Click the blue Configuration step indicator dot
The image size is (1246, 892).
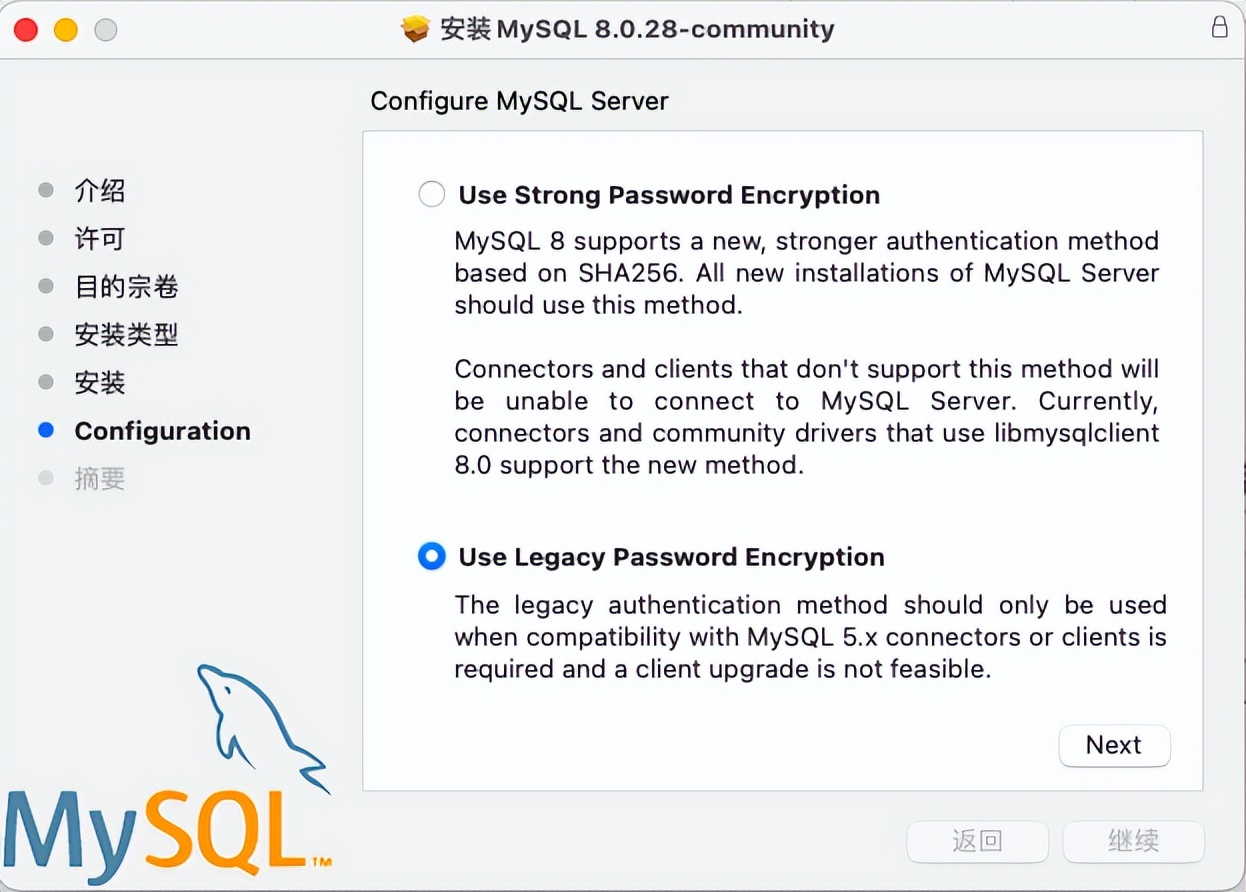point(46,430)
